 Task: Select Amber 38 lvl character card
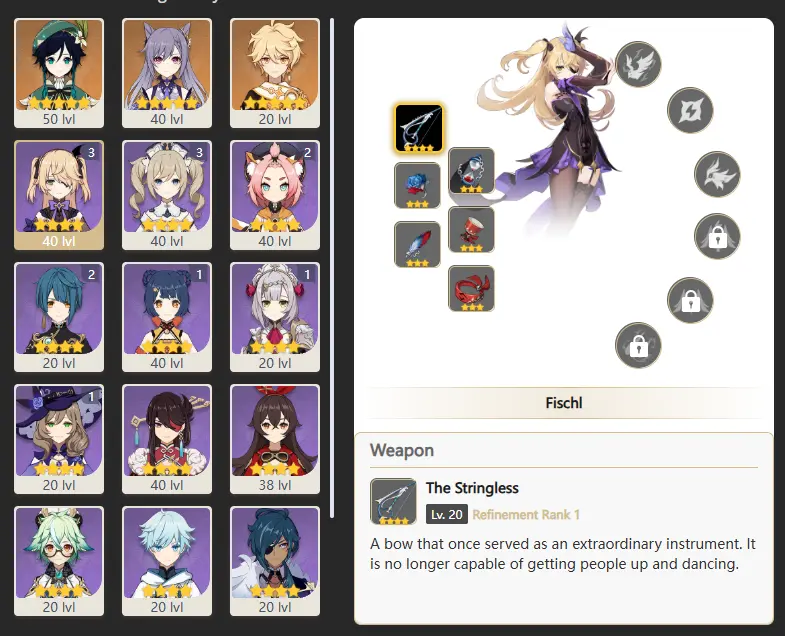275,439
